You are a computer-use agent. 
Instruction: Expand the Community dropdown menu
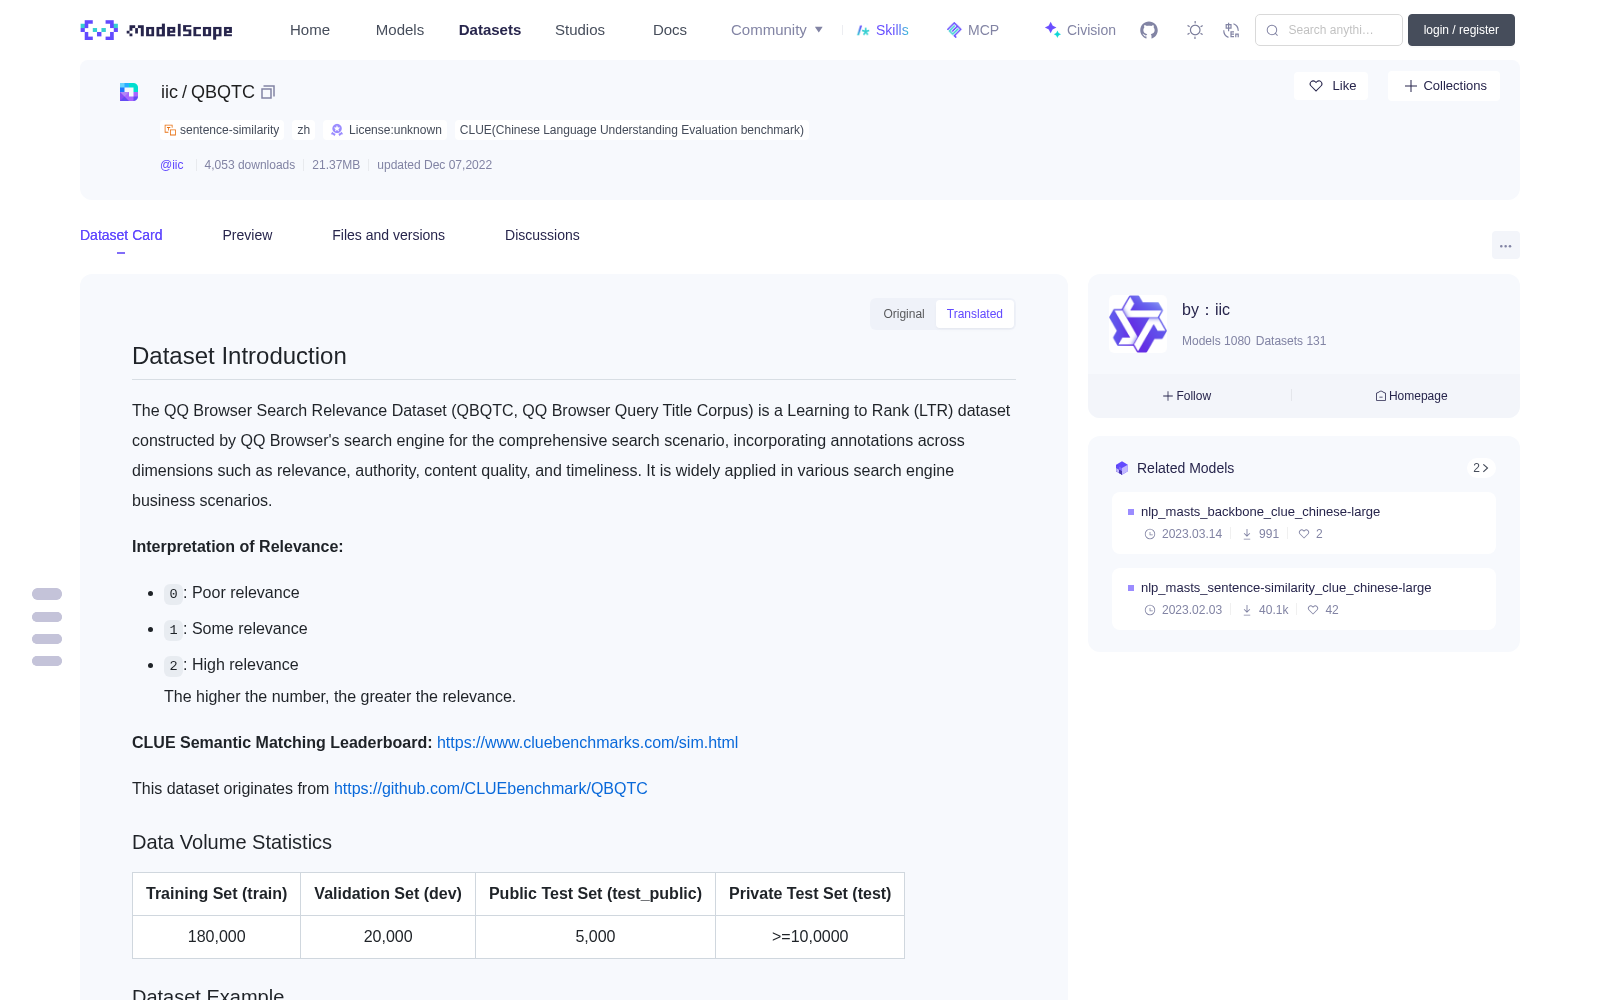pos(777,30)
